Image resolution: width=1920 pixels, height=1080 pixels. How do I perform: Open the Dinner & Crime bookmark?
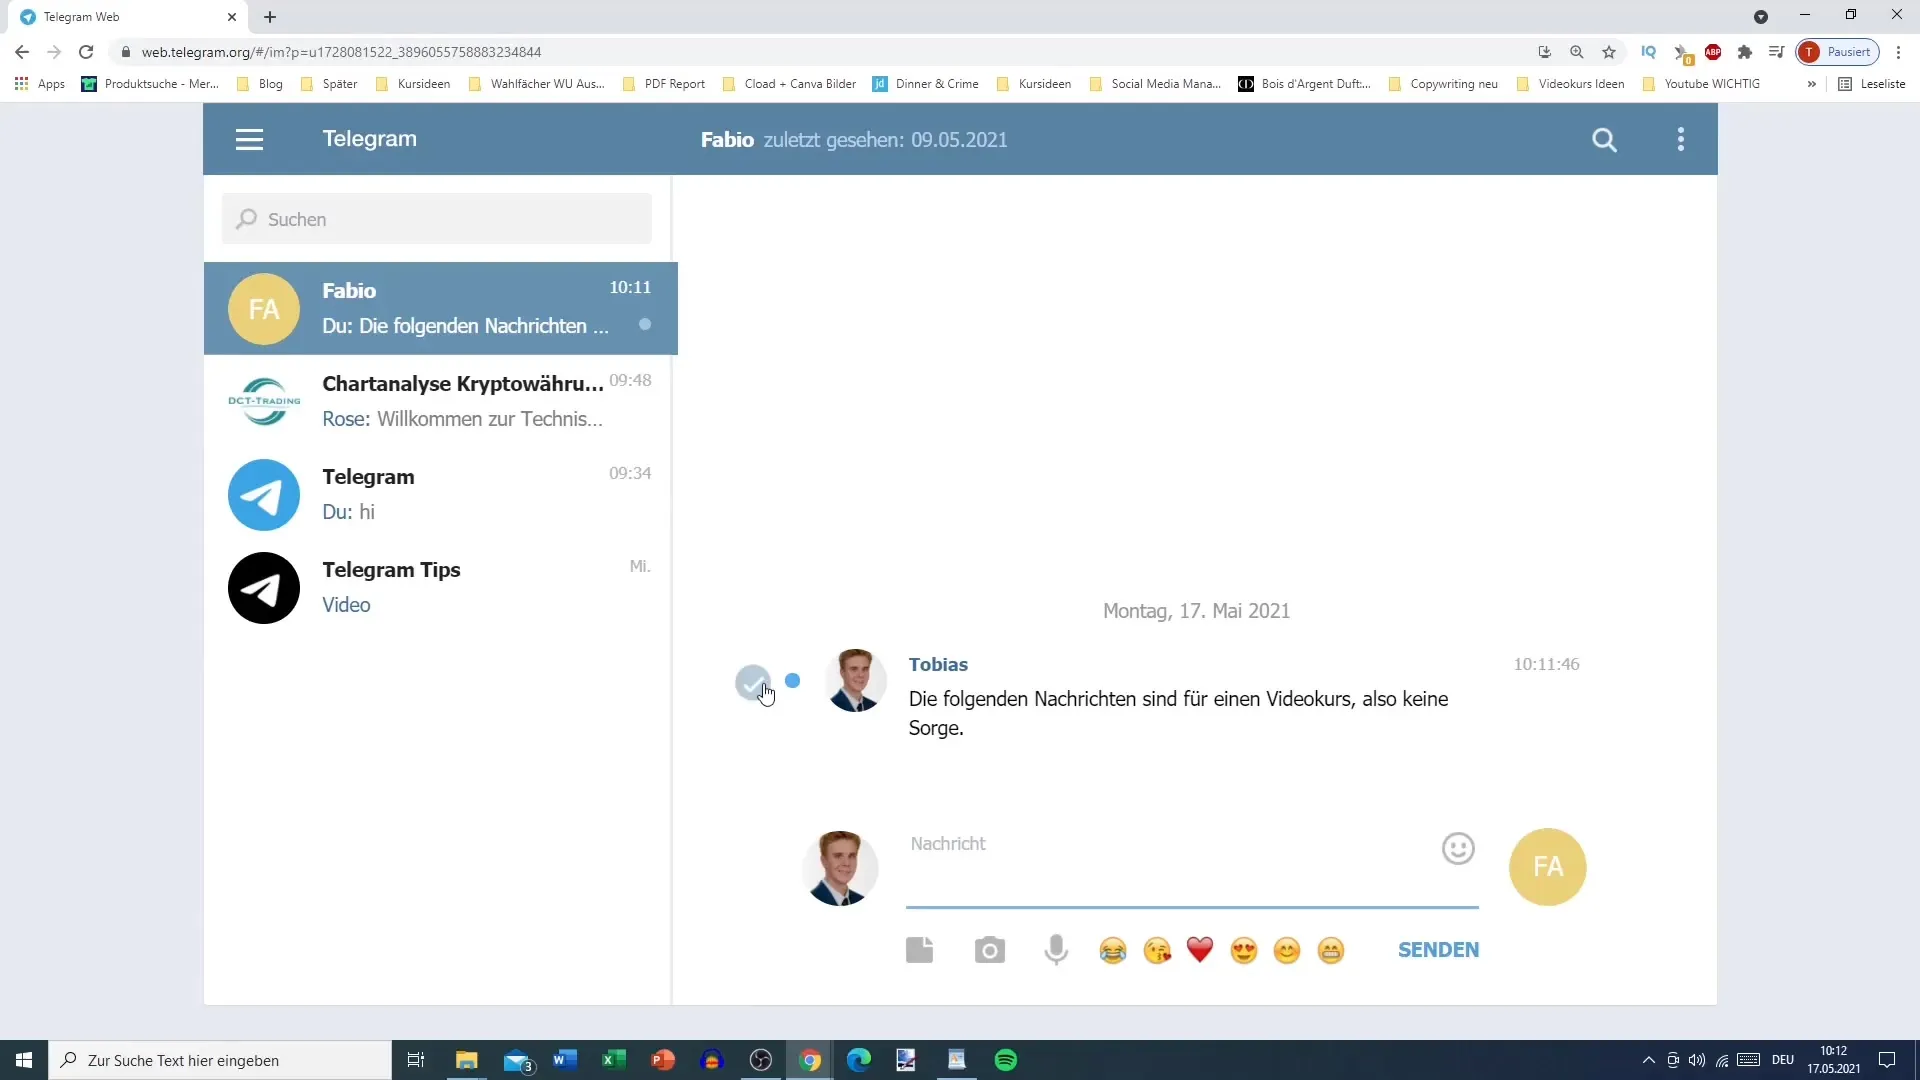point(926,84)
